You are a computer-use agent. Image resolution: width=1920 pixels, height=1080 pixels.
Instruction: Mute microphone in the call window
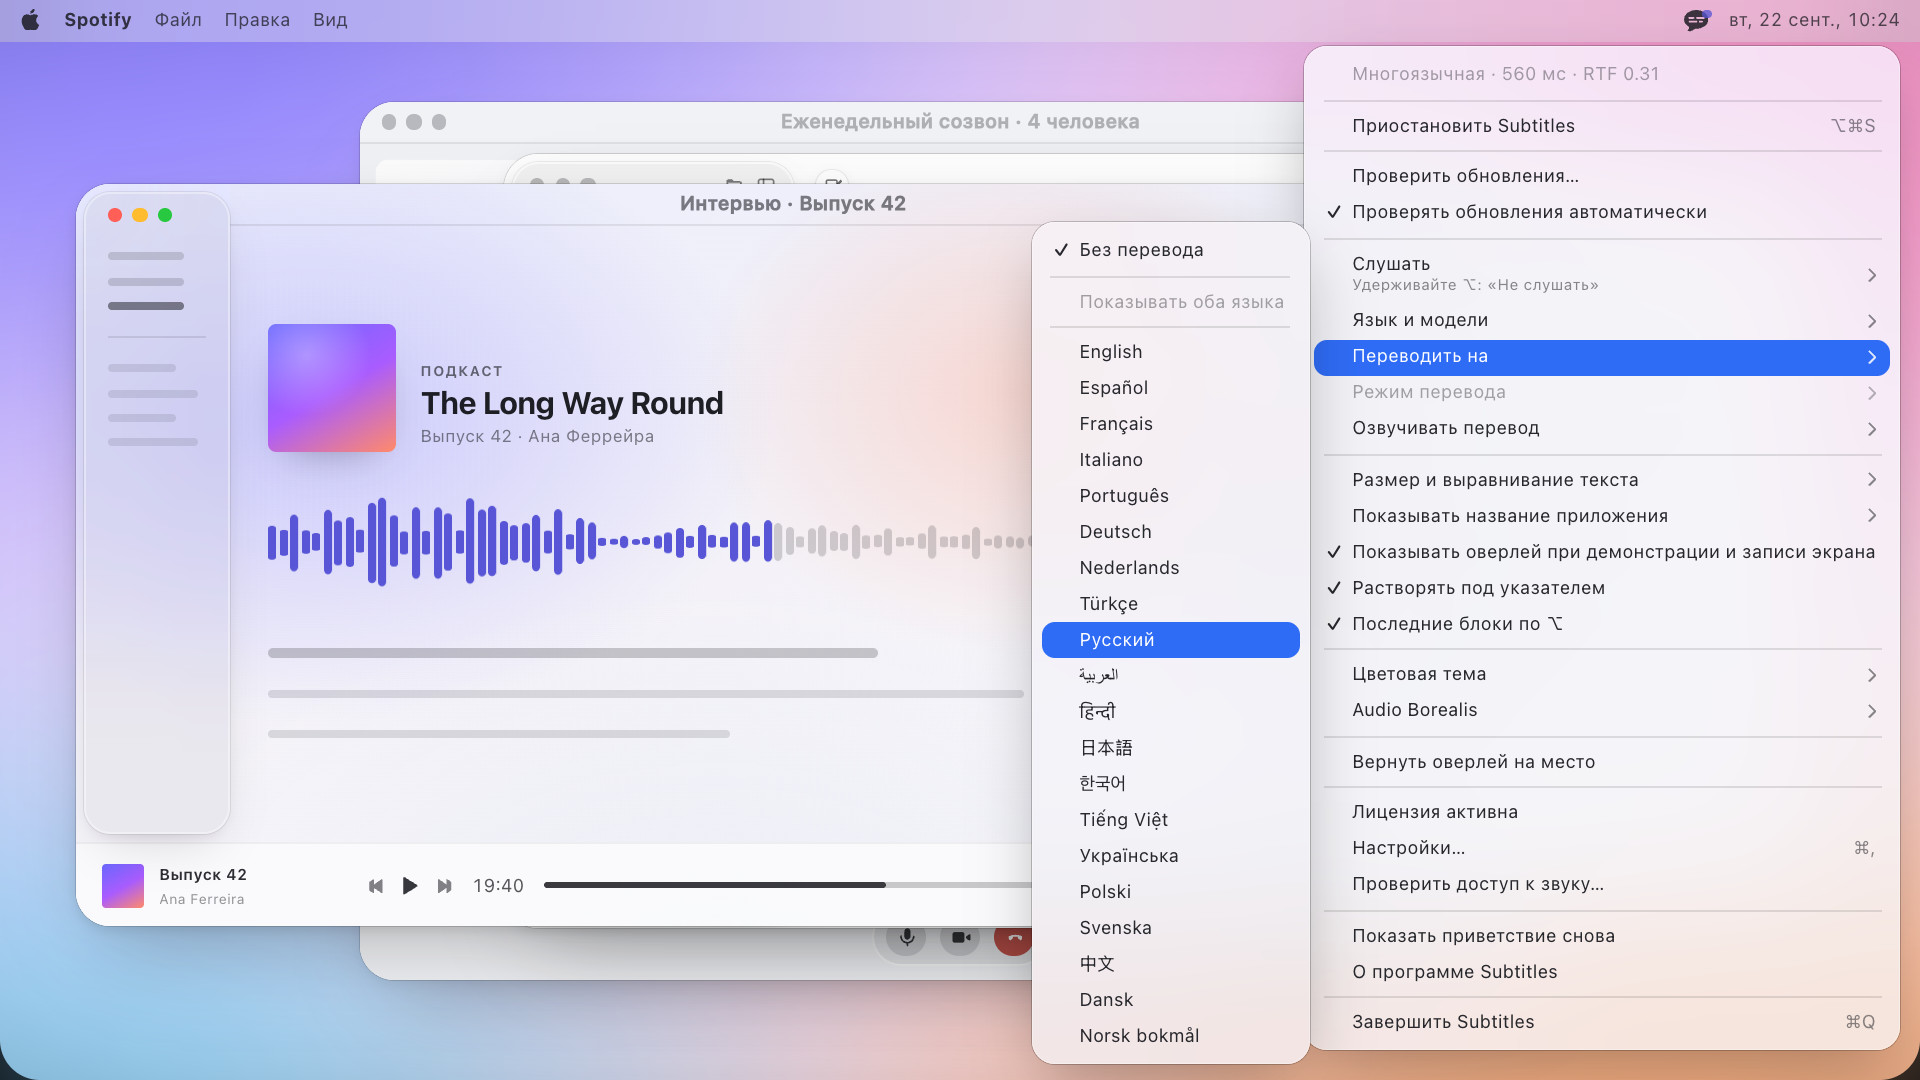pos(906,937)
